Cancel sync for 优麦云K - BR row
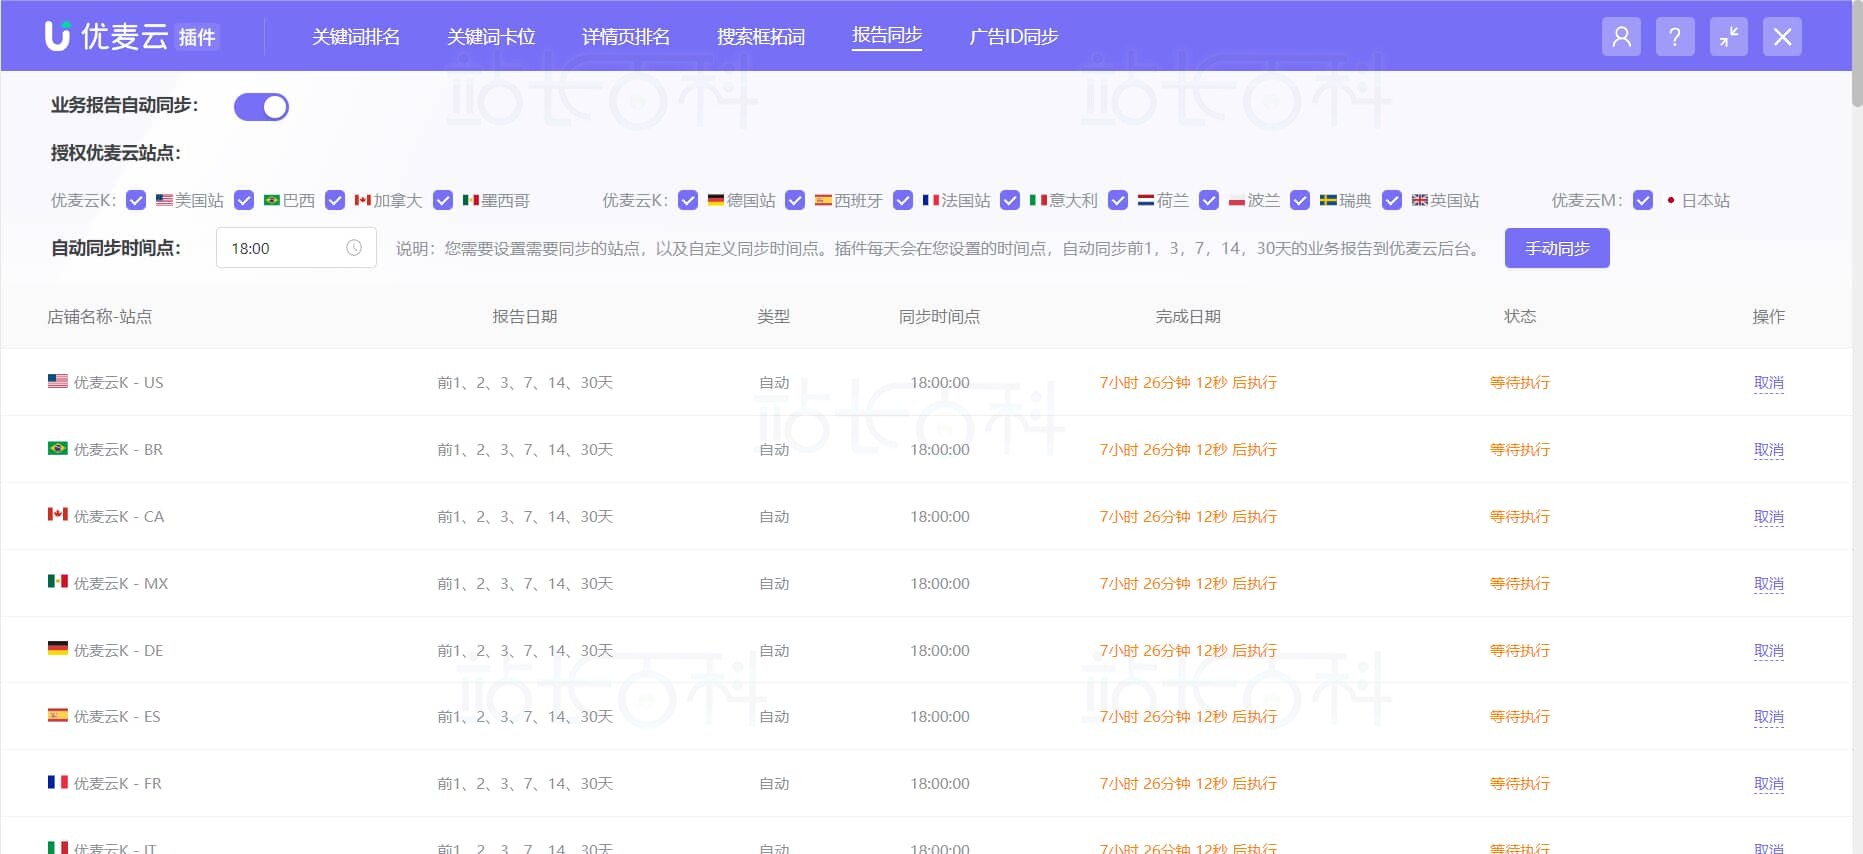 pos(1768,449)
